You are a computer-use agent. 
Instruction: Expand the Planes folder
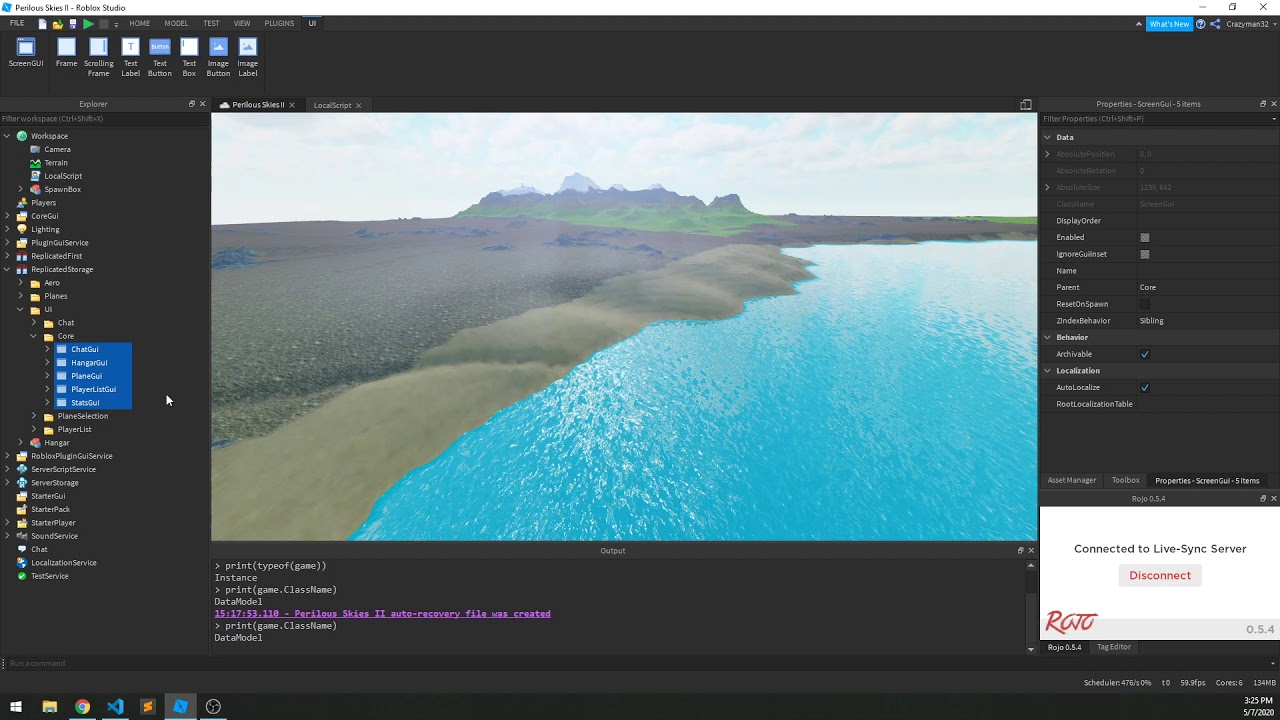point(21,296)
